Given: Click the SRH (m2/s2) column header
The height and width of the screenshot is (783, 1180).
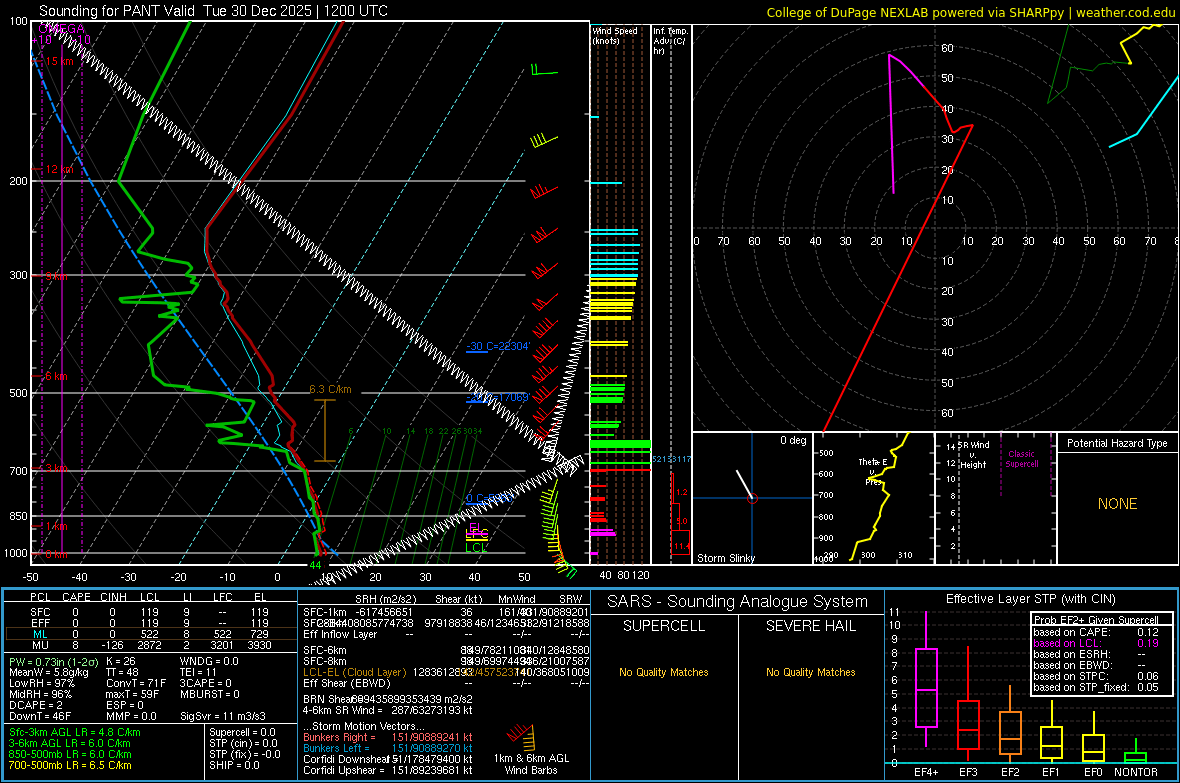Looking at the screenshot, I should pos(386,599).
